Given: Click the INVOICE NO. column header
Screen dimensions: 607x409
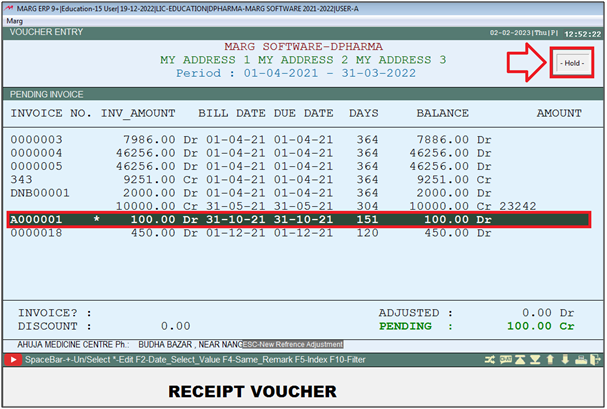Looking at the screenshot, I should click(x=51, y=113).
